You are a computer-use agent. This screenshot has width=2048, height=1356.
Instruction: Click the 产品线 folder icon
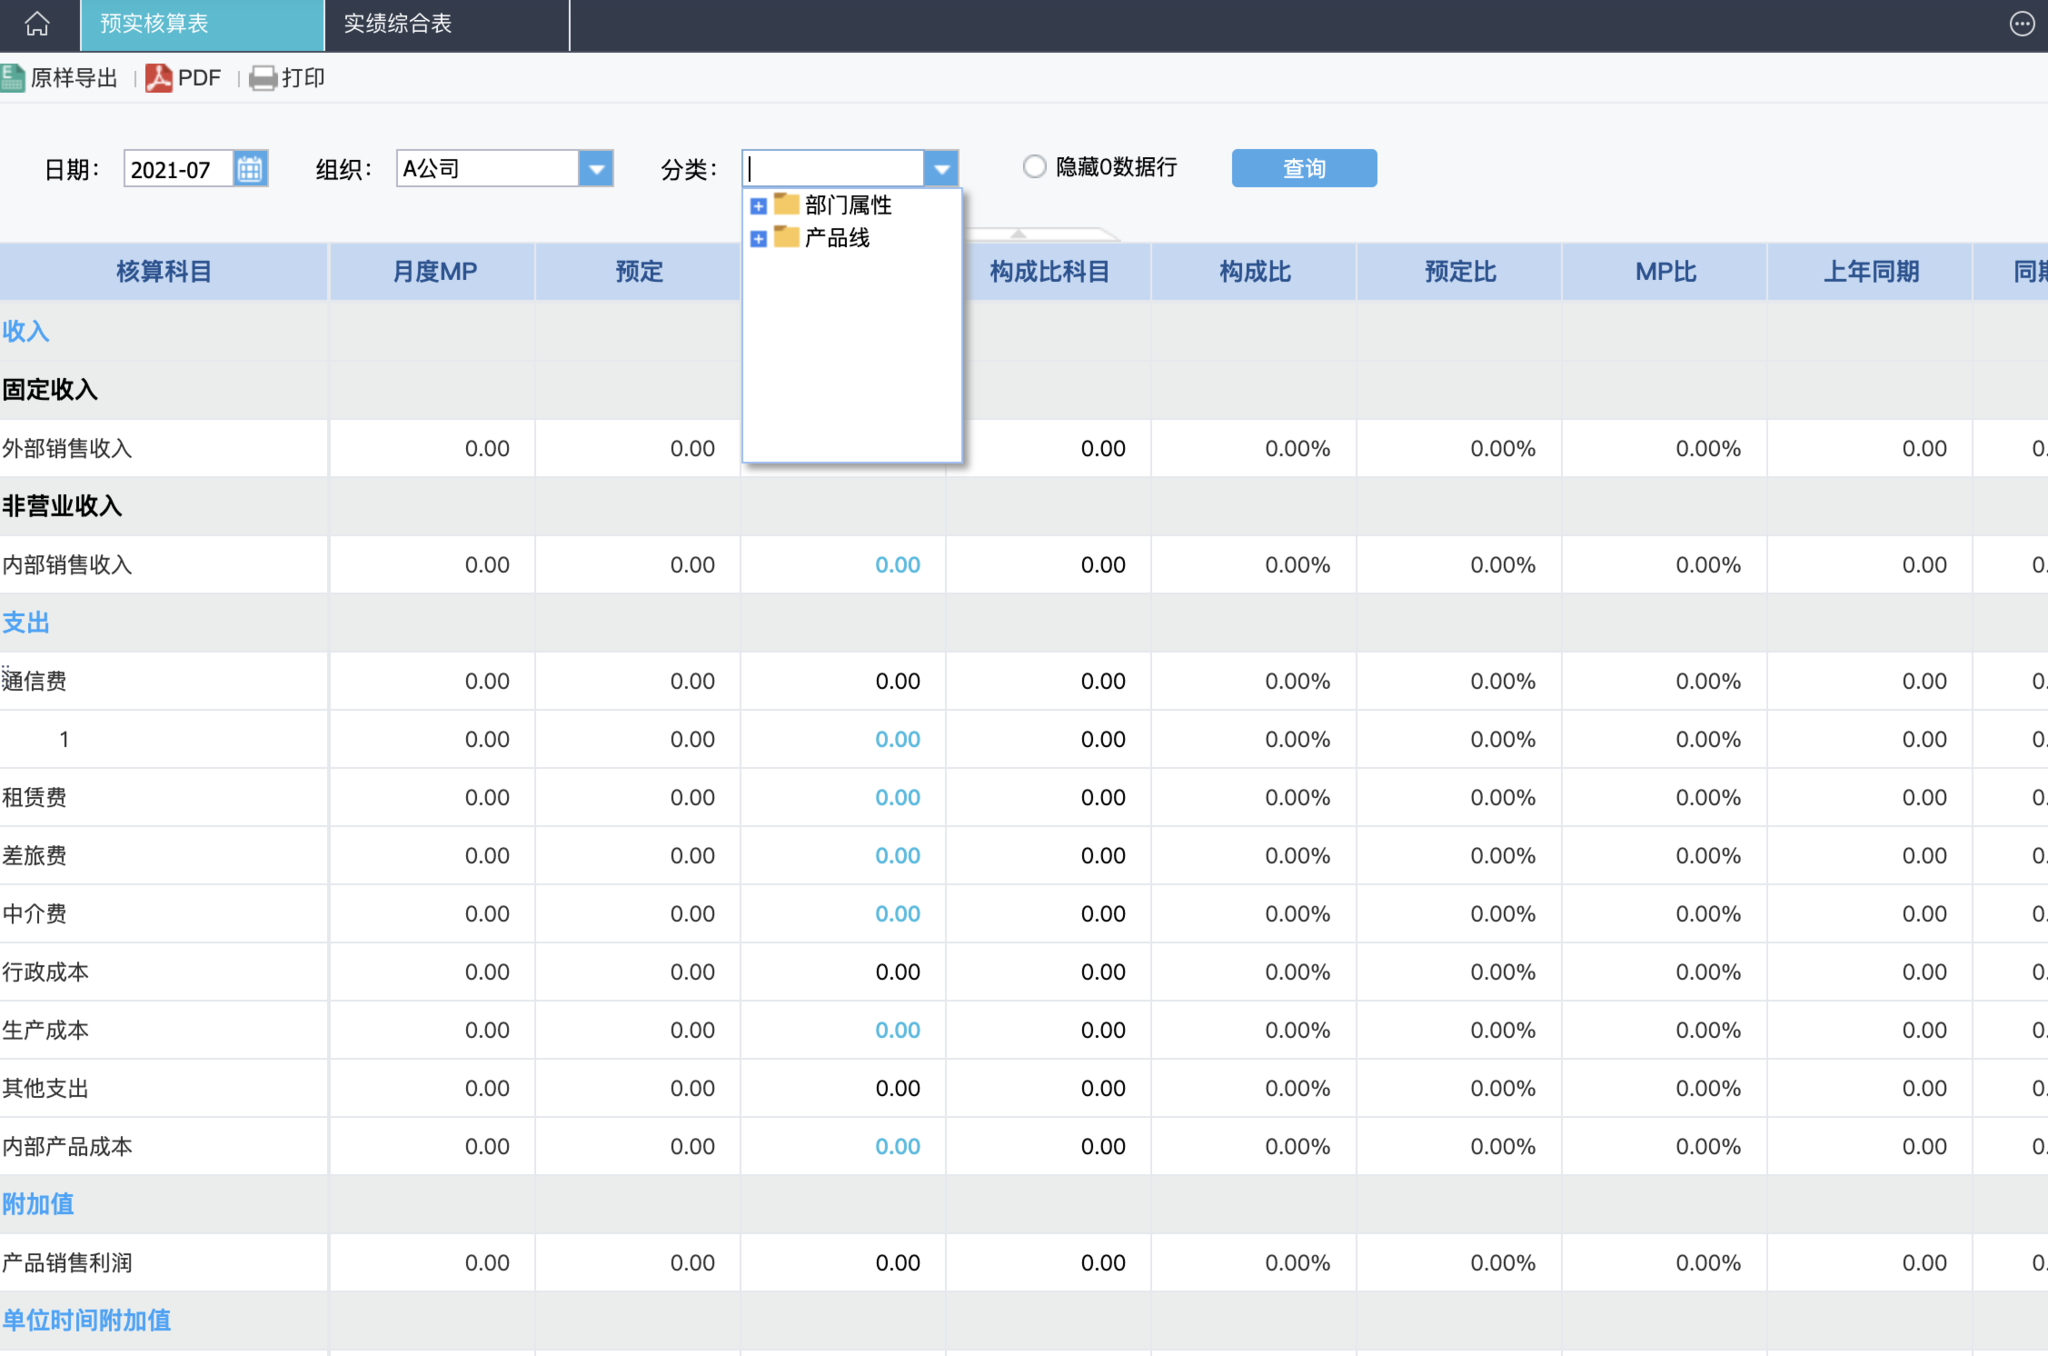[x=787, y=238]
